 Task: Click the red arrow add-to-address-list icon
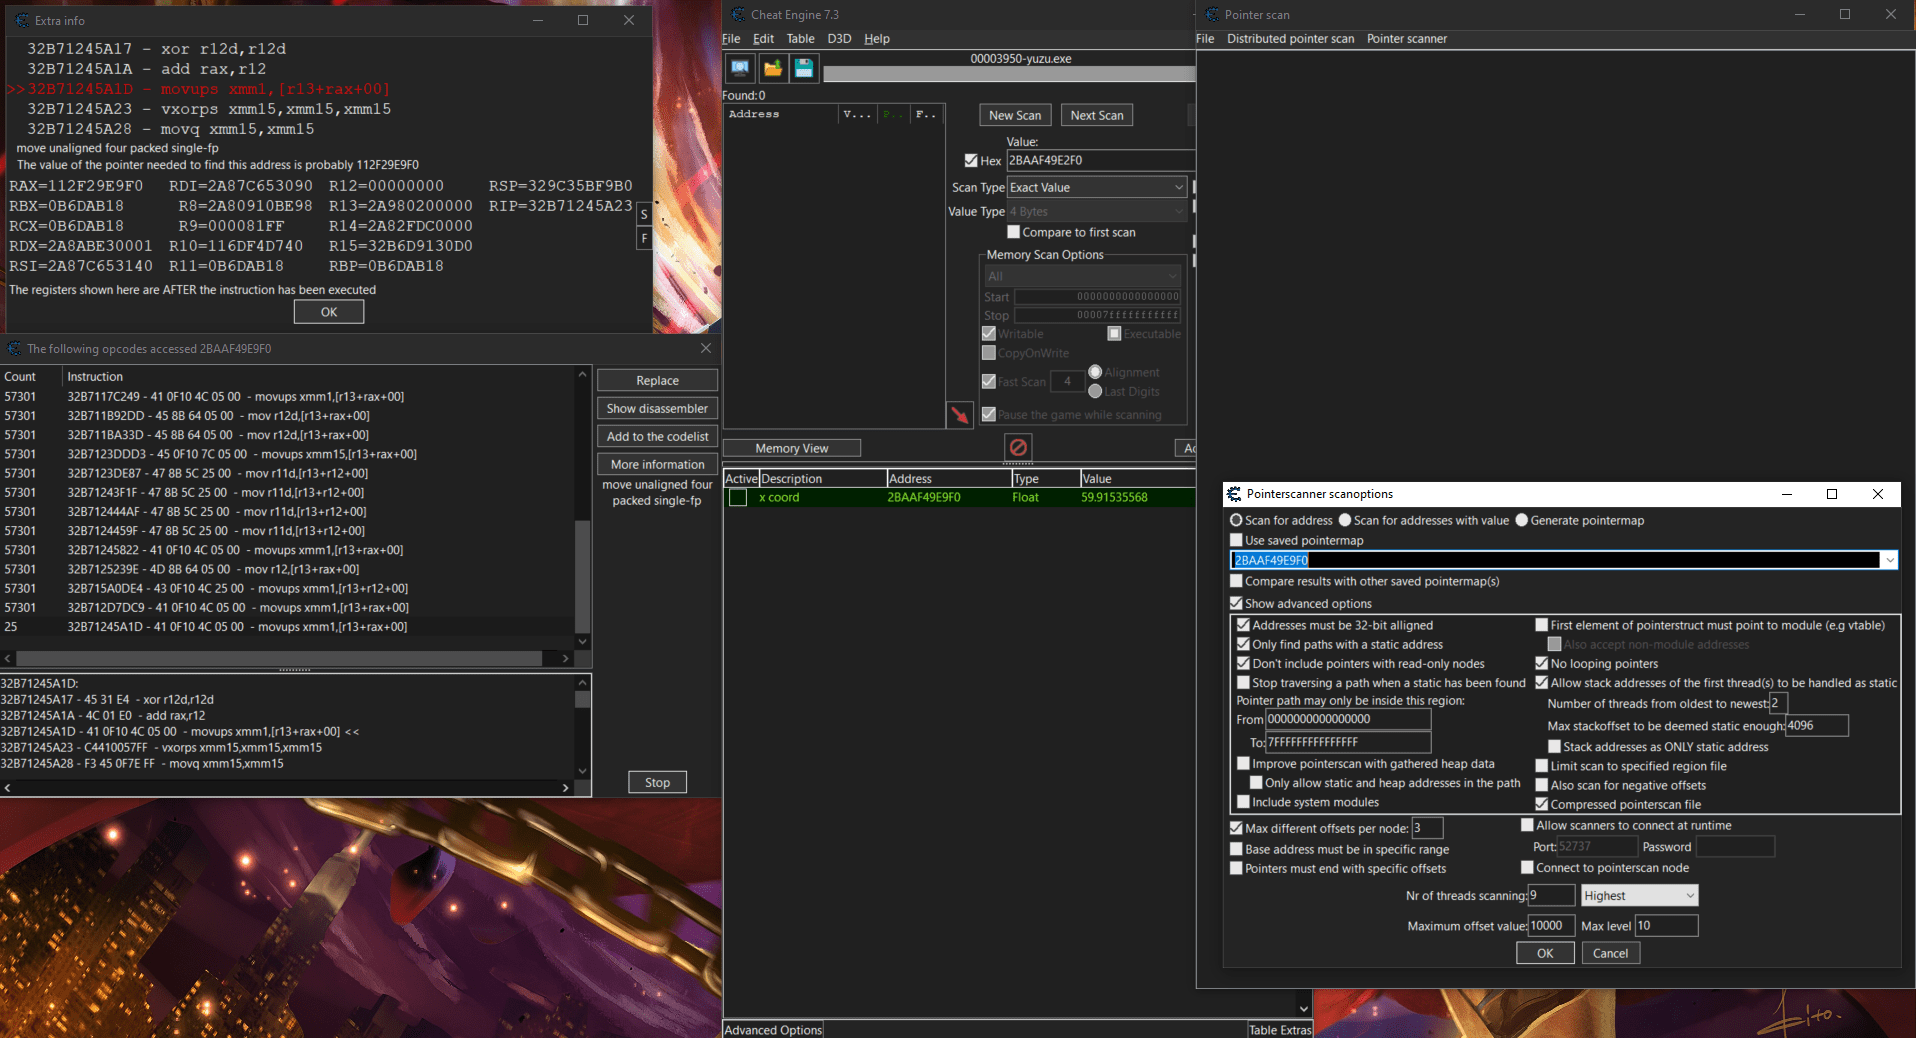pyautogui.click(x=960, y=414)
